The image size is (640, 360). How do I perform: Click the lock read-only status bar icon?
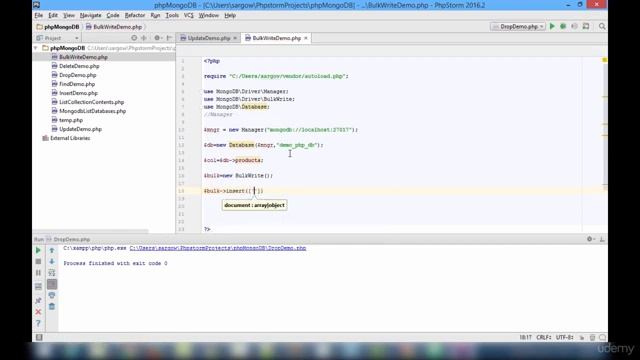582,338
